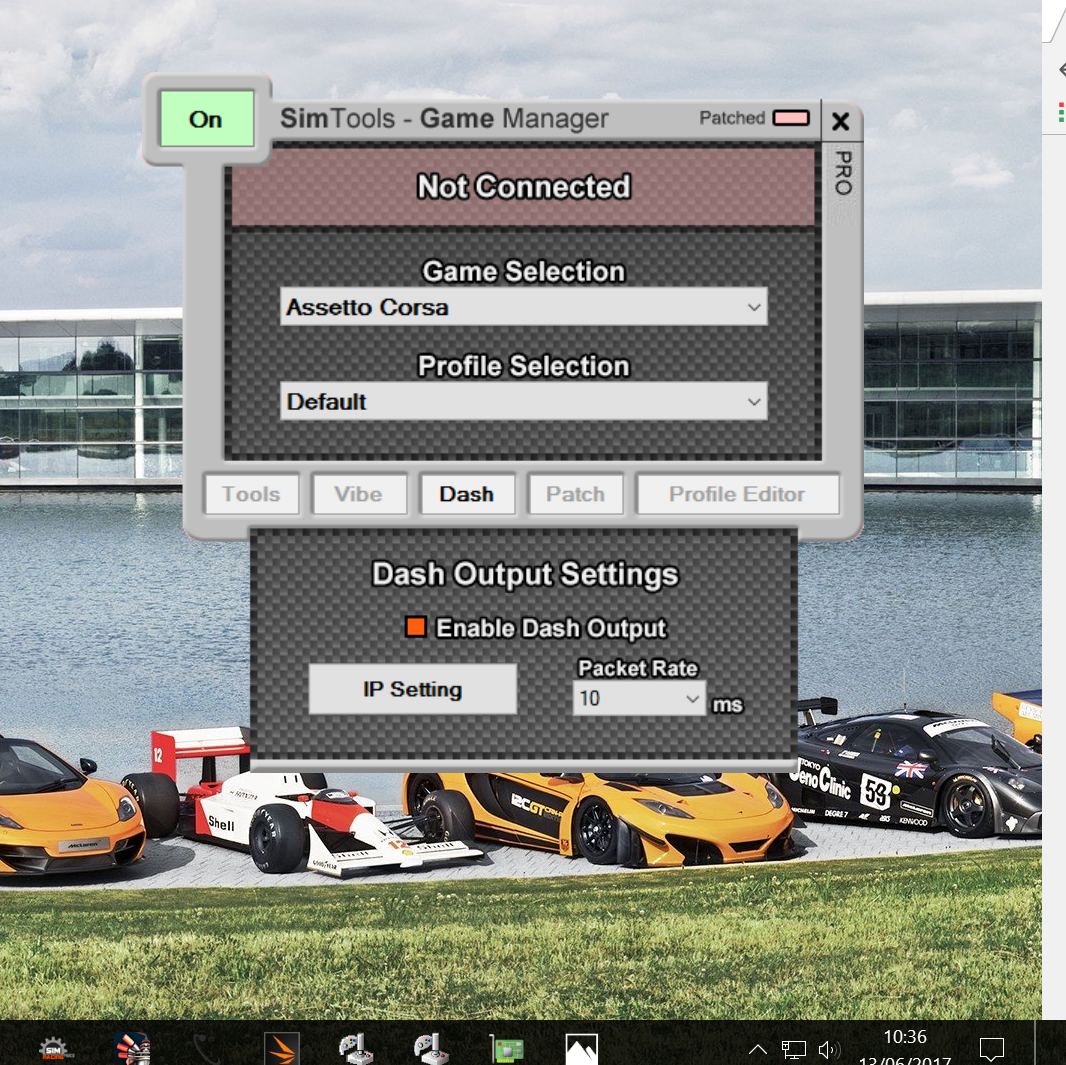The image size is (1066, 1065).
Task: Click the IP Setting button
Action: tap(412, 689)
